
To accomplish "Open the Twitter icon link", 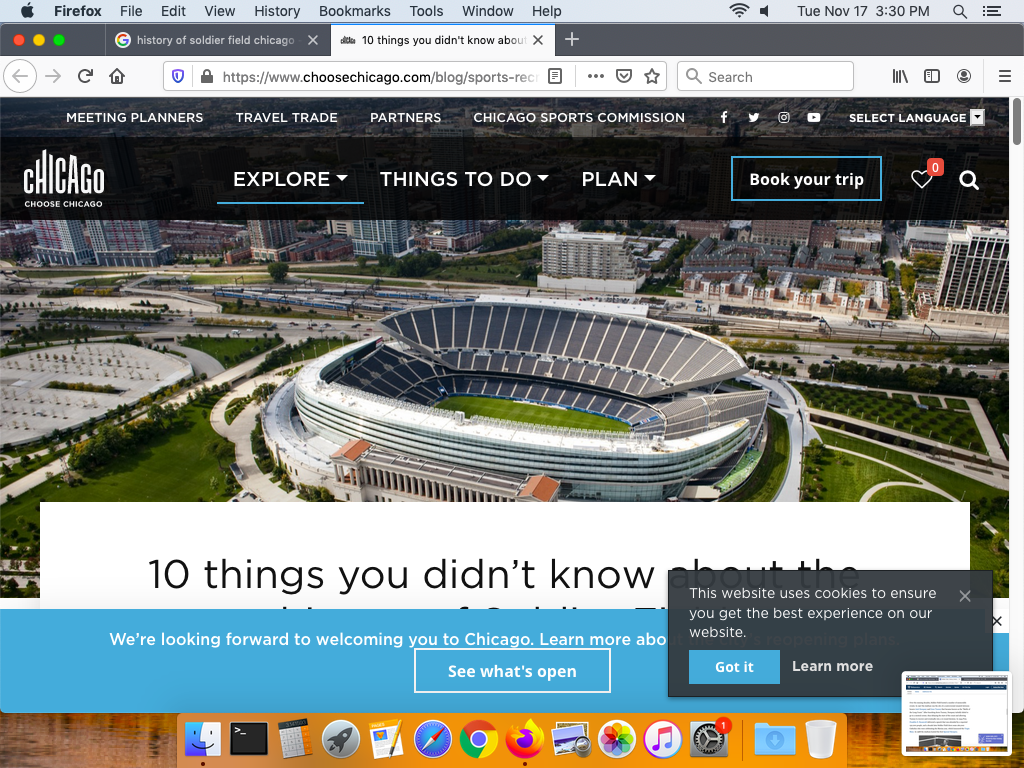I will [754, 117].
